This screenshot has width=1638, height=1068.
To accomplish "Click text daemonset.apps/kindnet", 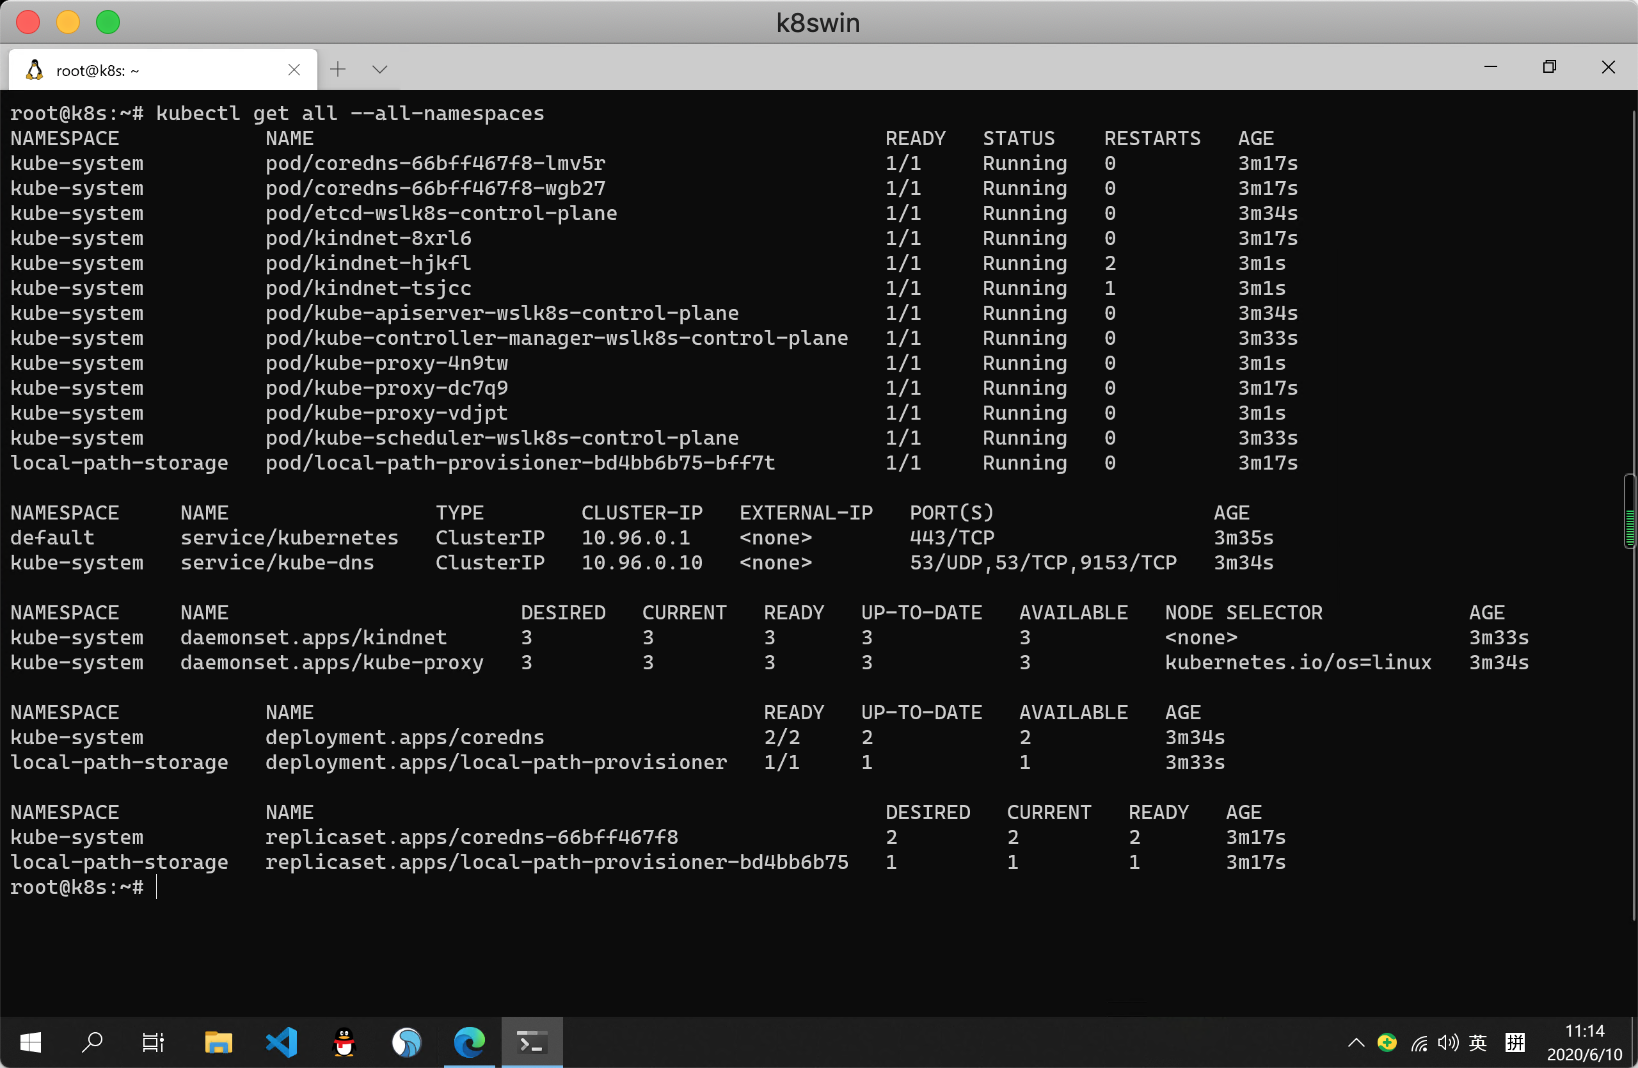I will (313, 638).
